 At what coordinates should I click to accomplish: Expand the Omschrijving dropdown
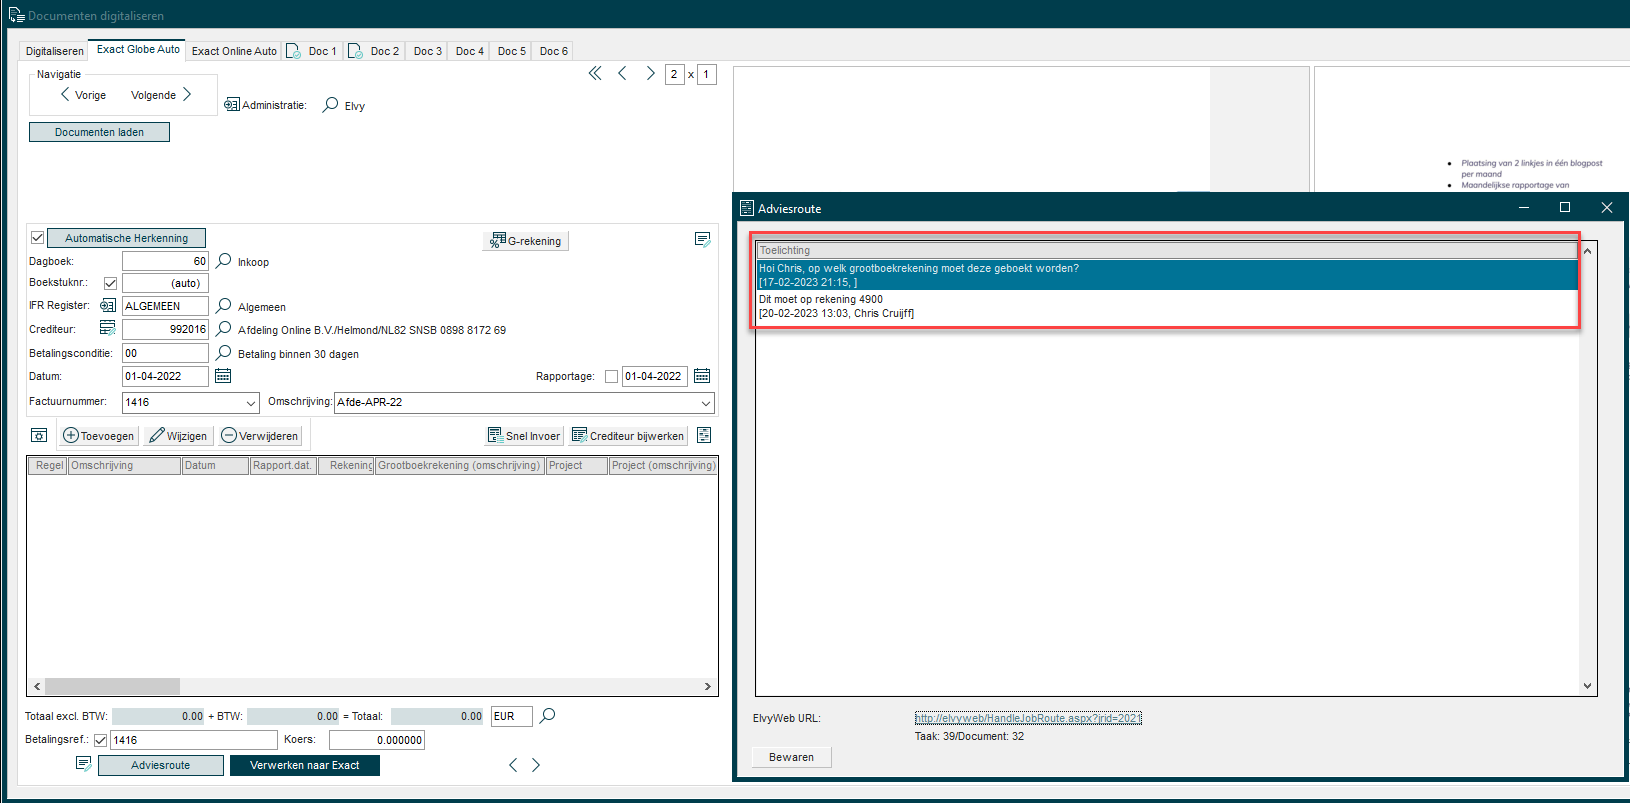pyautogui.click(x=706, y=403)
